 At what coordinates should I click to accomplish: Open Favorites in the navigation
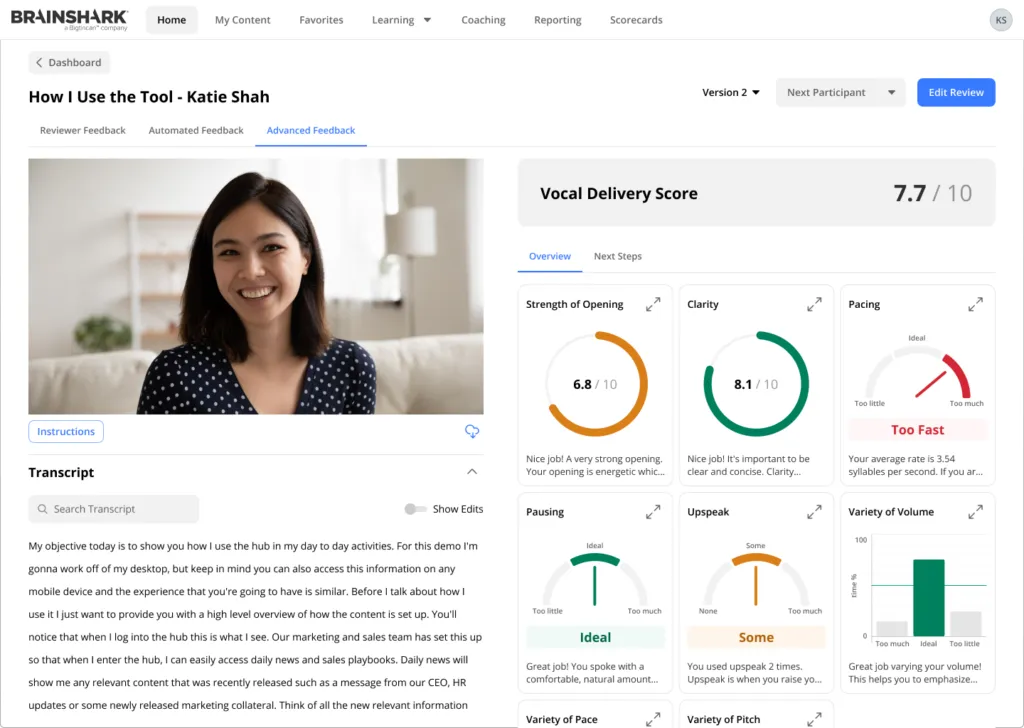click(321, 20)
